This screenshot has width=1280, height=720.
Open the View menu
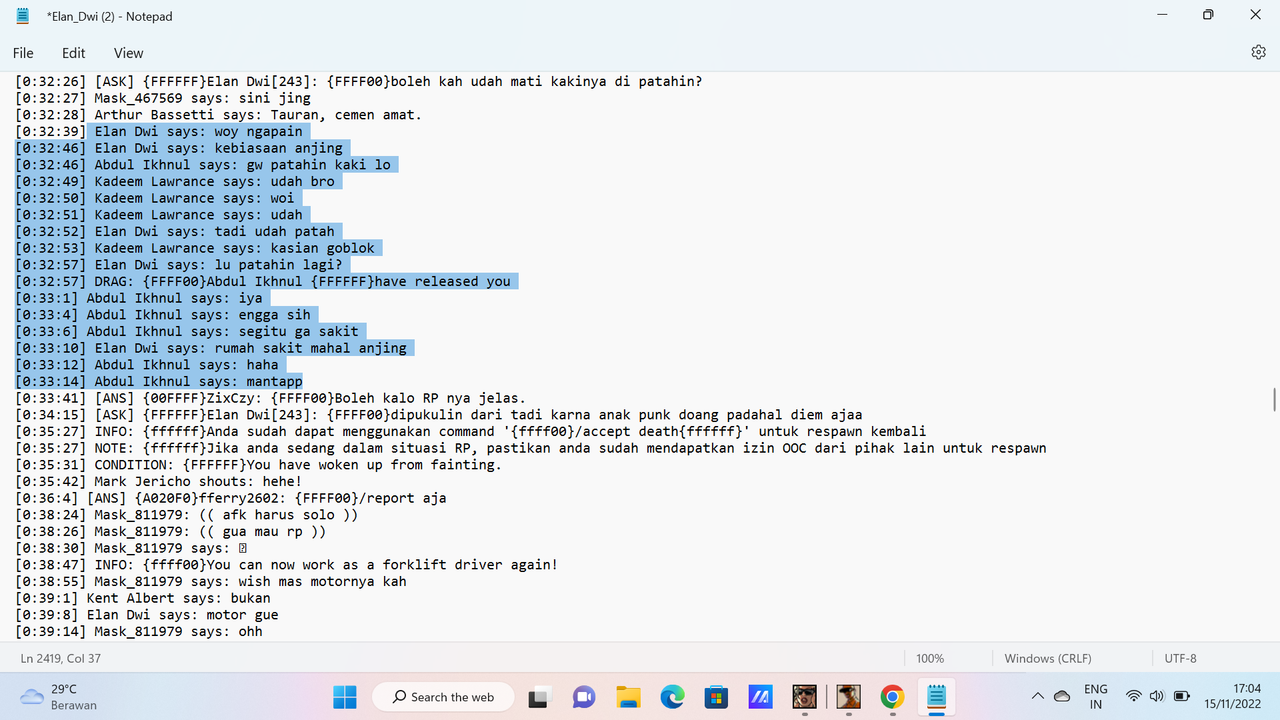pos(128,53)
